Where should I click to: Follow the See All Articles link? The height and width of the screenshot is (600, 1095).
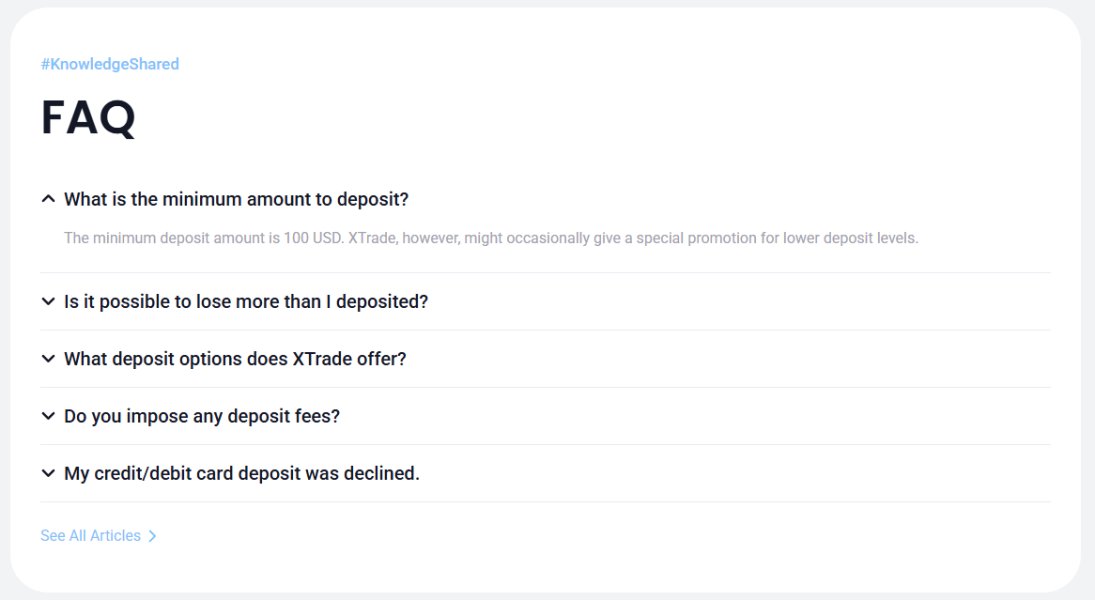pyautogui.click(x=91, y=536)
